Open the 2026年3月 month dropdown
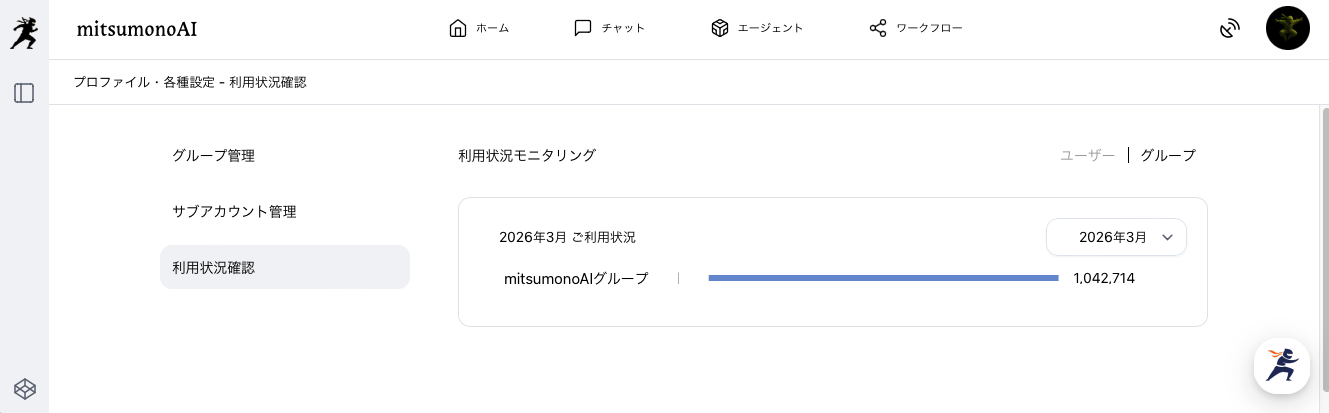This screenshot has width=1329, height=413. pos(1115,237)
